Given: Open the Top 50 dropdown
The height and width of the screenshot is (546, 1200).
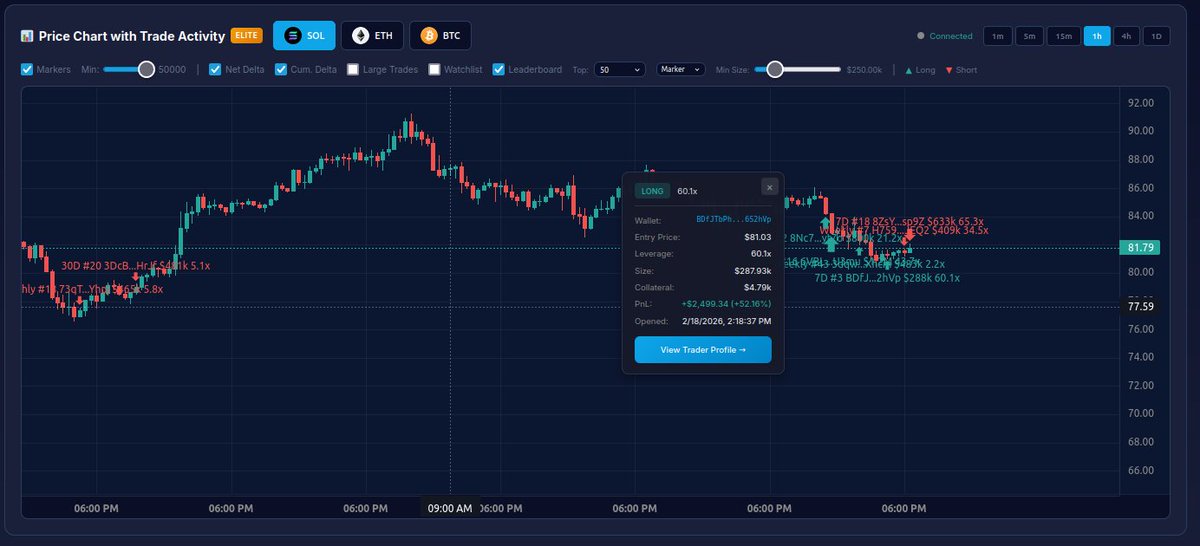Looking at the screenshot, I should [620, 70].
